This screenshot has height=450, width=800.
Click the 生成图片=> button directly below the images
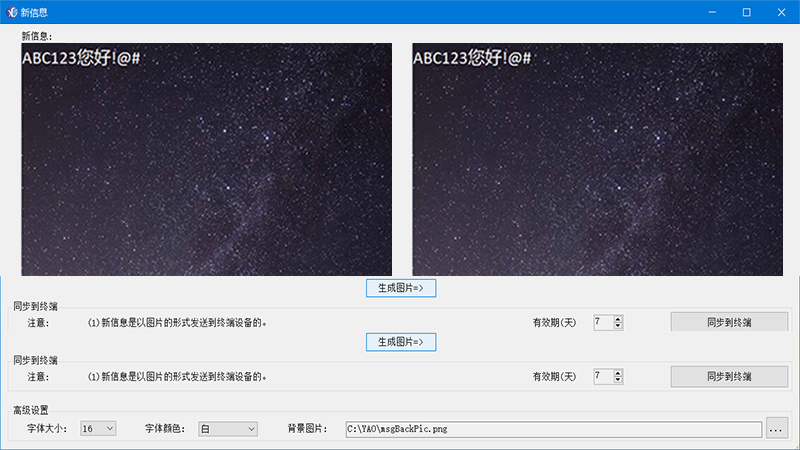click(401, 288)
